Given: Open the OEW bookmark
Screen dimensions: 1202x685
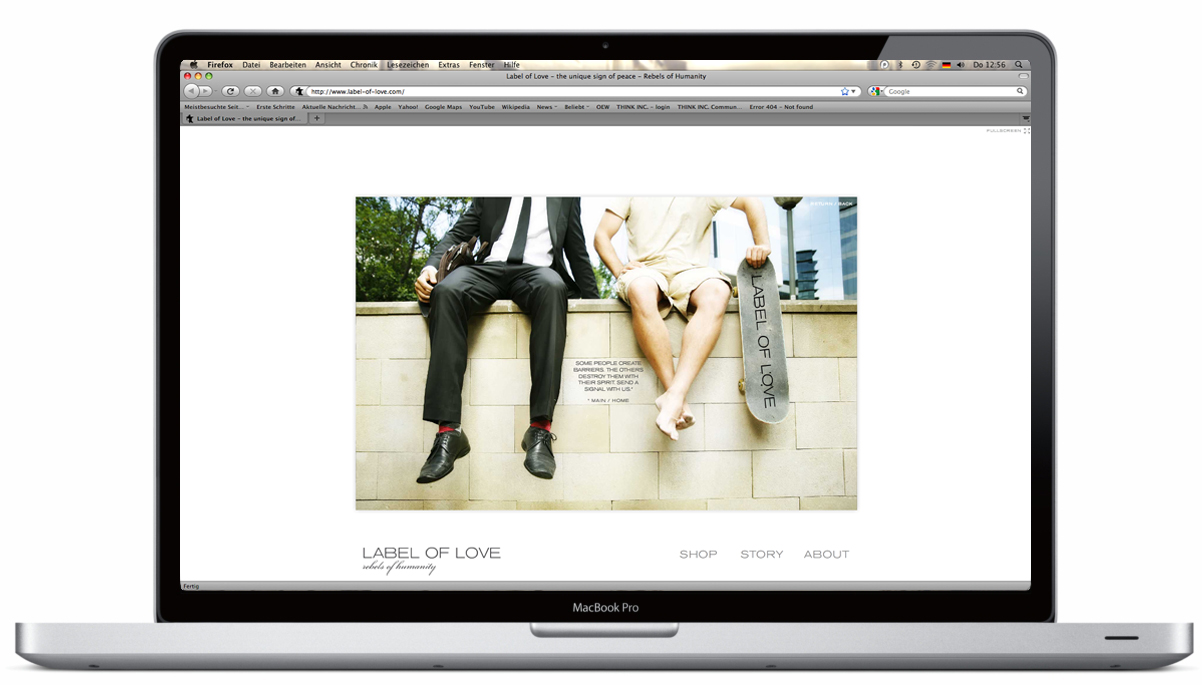Looking at the screenshot, I should click(x=603, y=107).
